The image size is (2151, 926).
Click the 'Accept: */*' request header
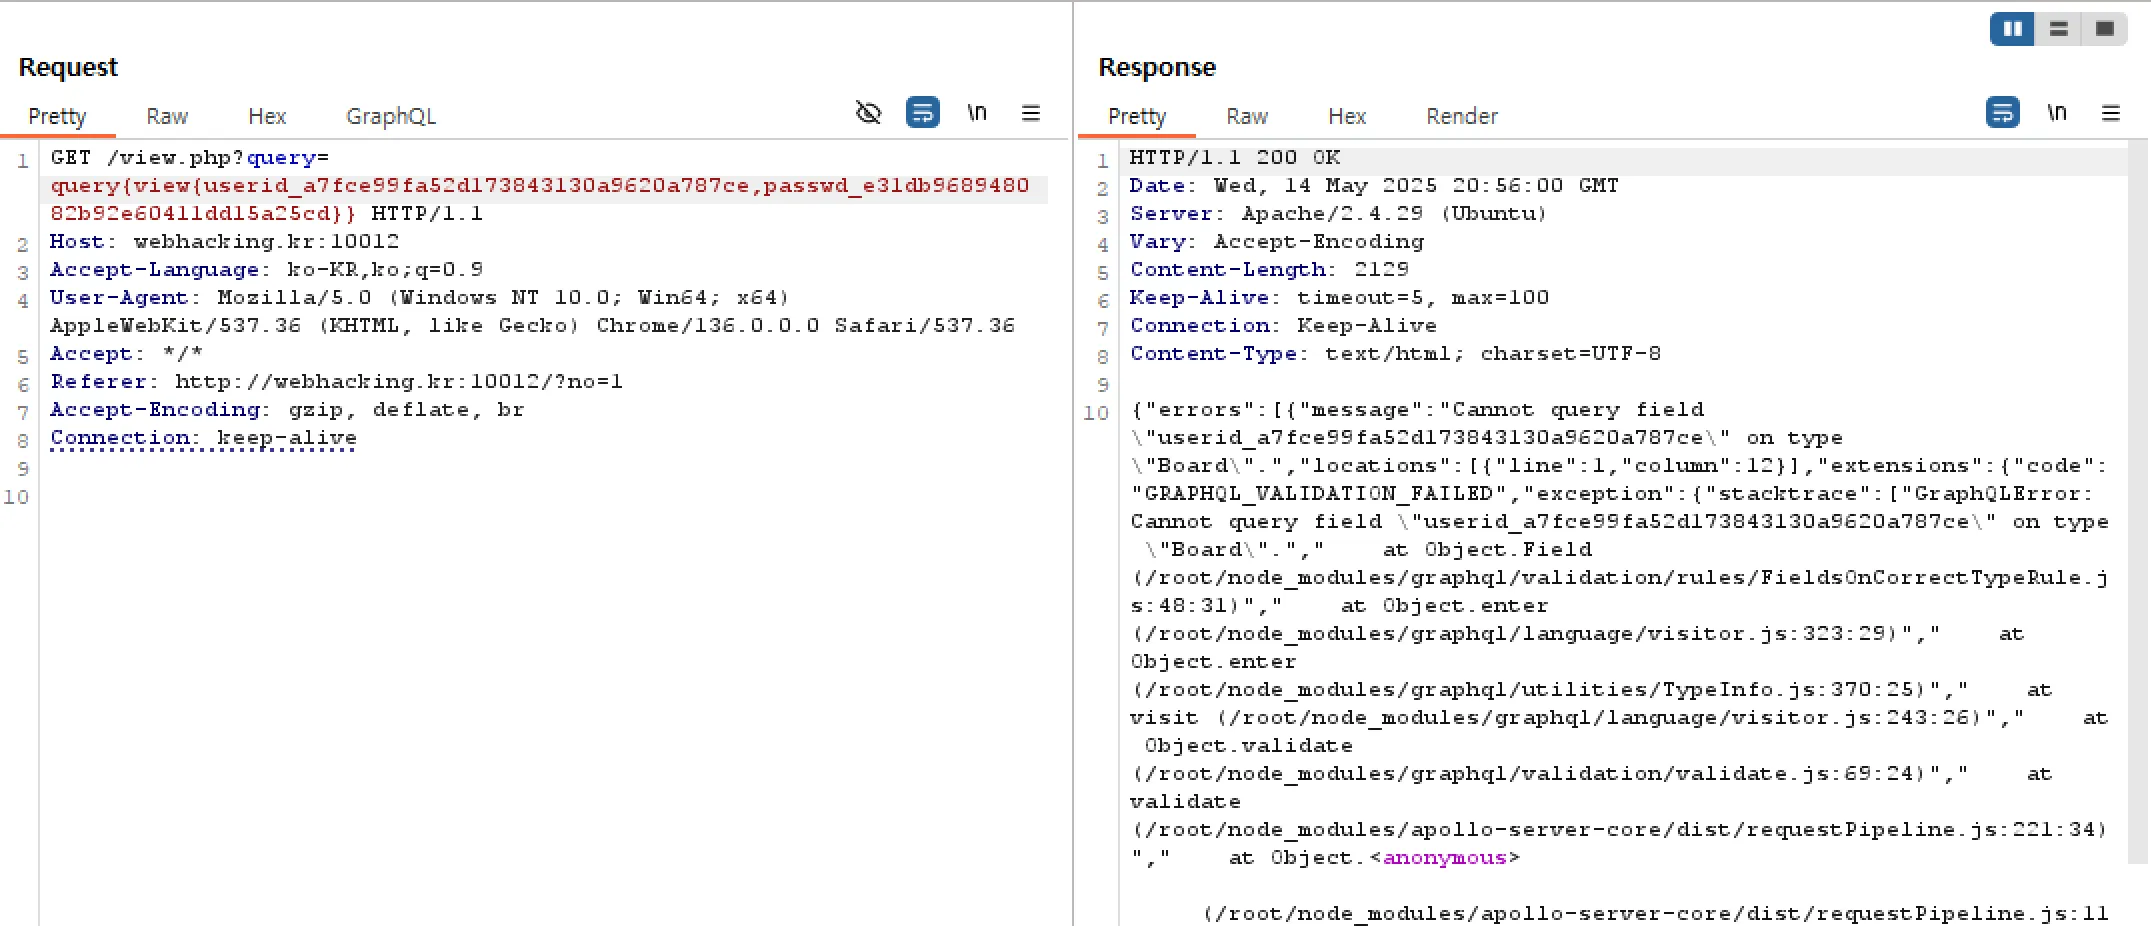126,353
